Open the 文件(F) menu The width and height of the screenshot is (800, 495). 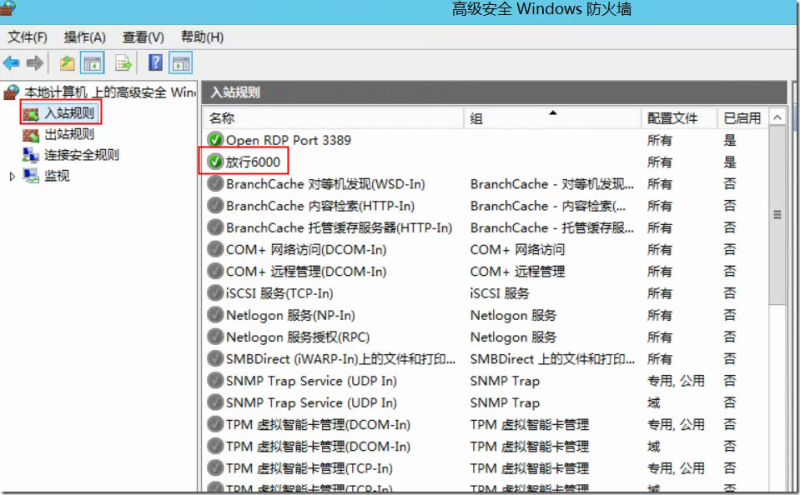(x=28, y=37)
